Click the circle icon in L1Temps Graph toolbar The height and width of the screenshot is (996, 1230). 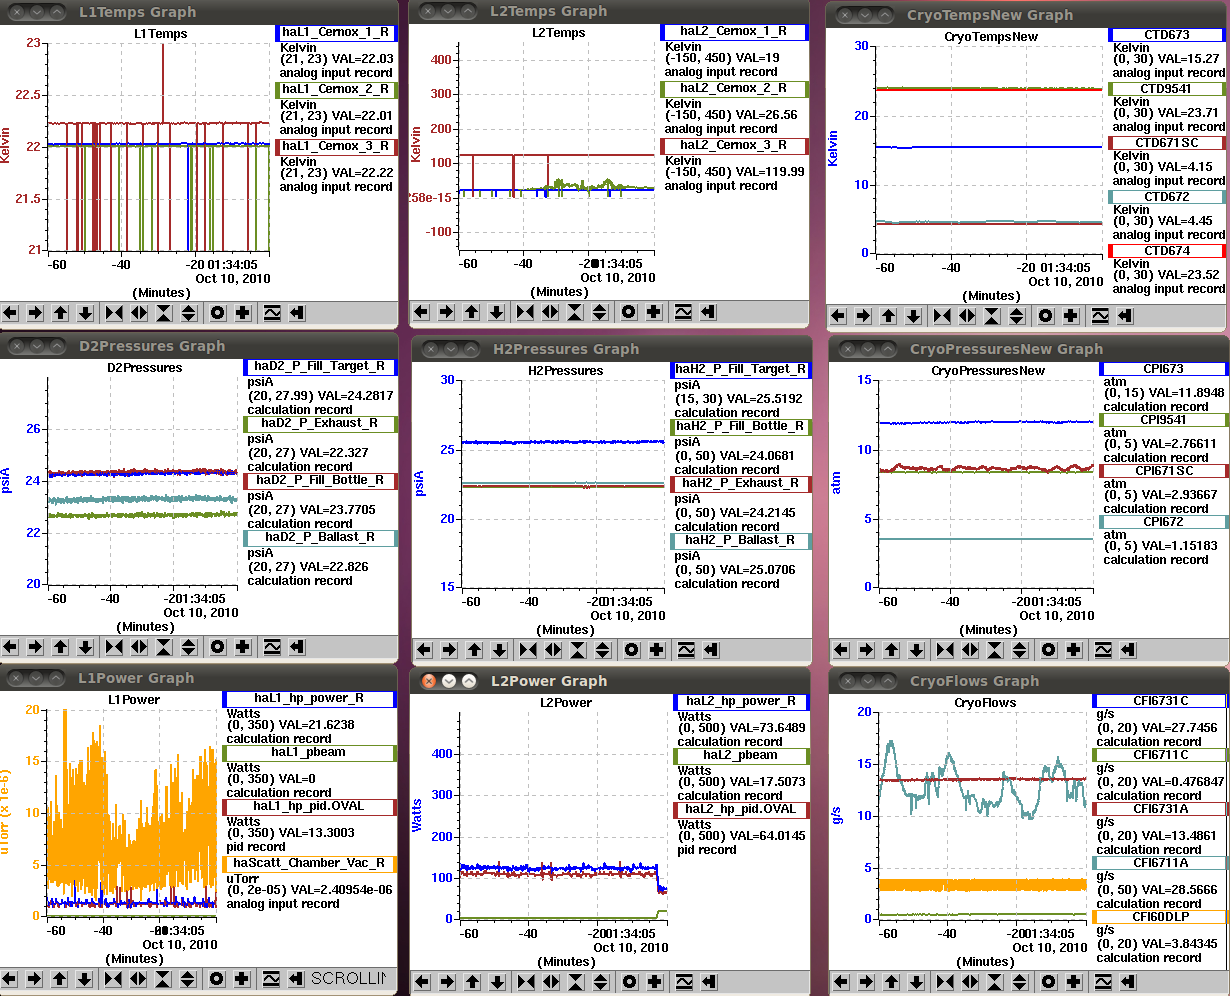point(218,313)
